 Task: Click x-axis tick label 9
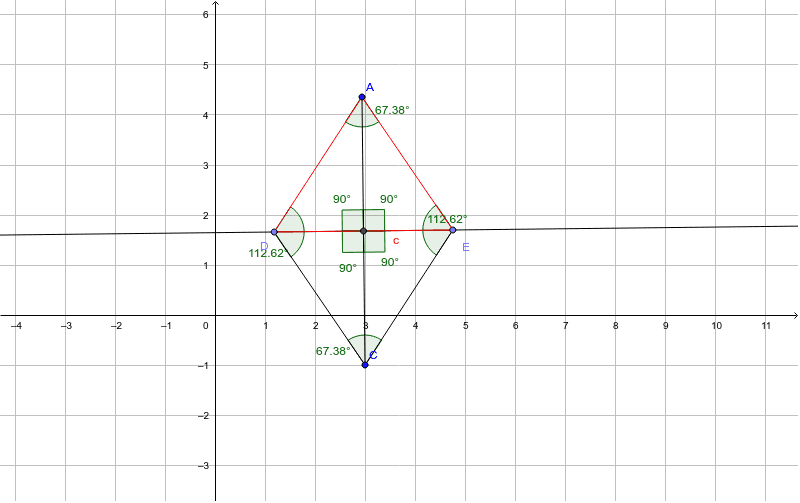pos(665,325)
